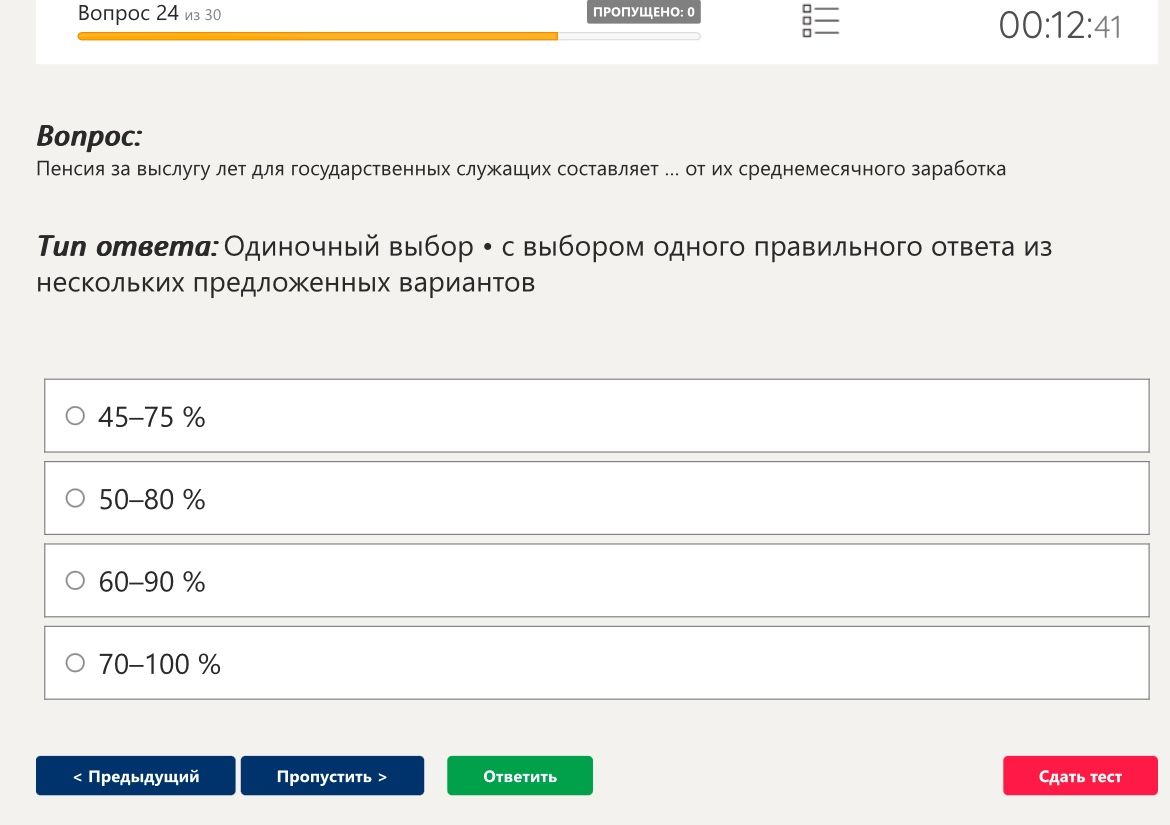Click the 00:12:41 countdown timer

pyautogui.click(x=1060, y=25)
